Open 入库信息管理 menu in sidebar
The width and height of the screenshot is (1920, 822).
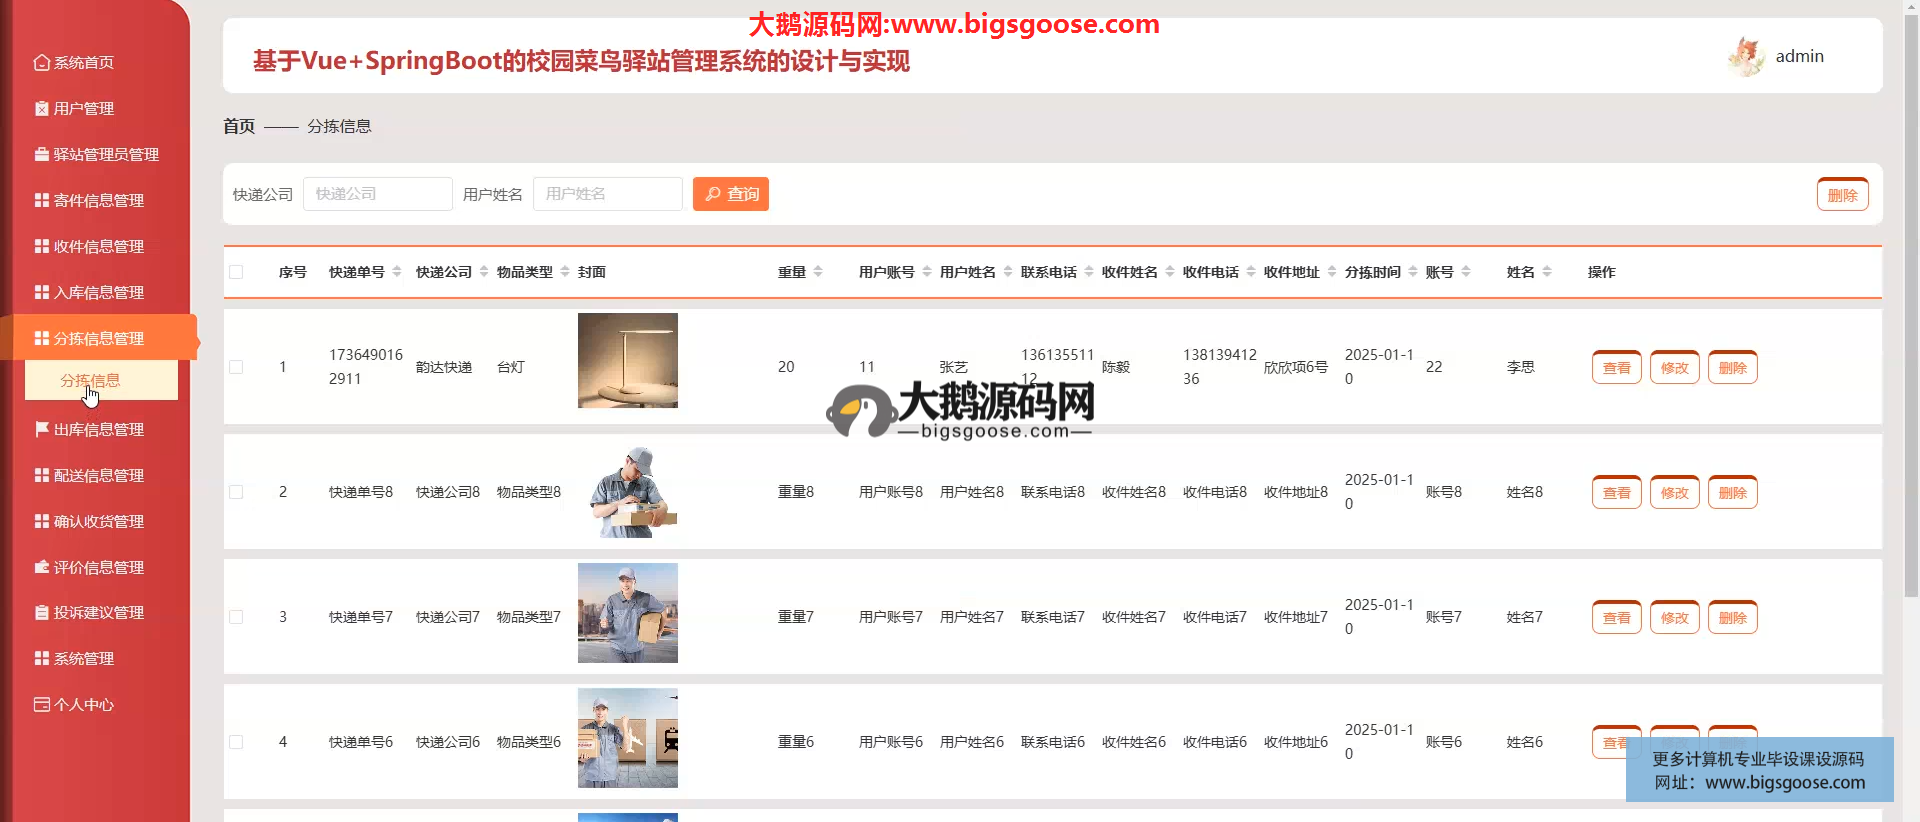[x=98, y=293]
